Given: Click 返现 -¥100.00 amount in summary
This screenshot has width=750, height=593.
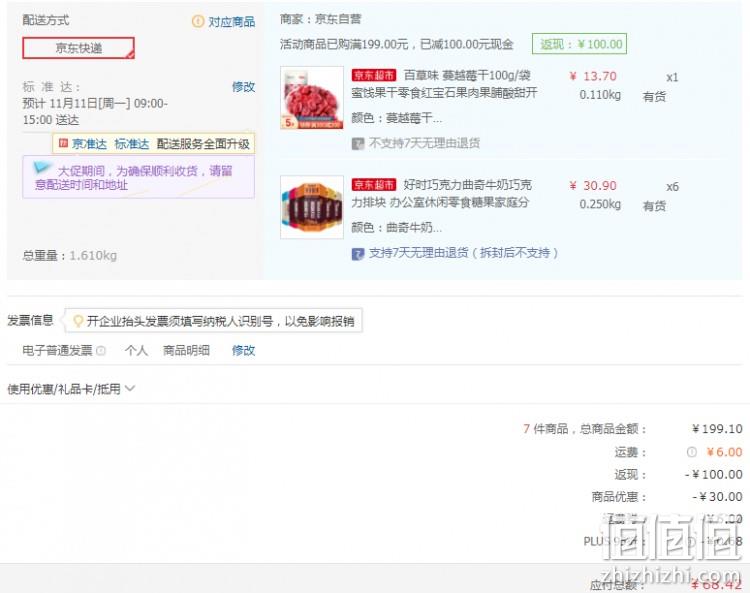Looking at the screenshot, I should click(713, 474).
